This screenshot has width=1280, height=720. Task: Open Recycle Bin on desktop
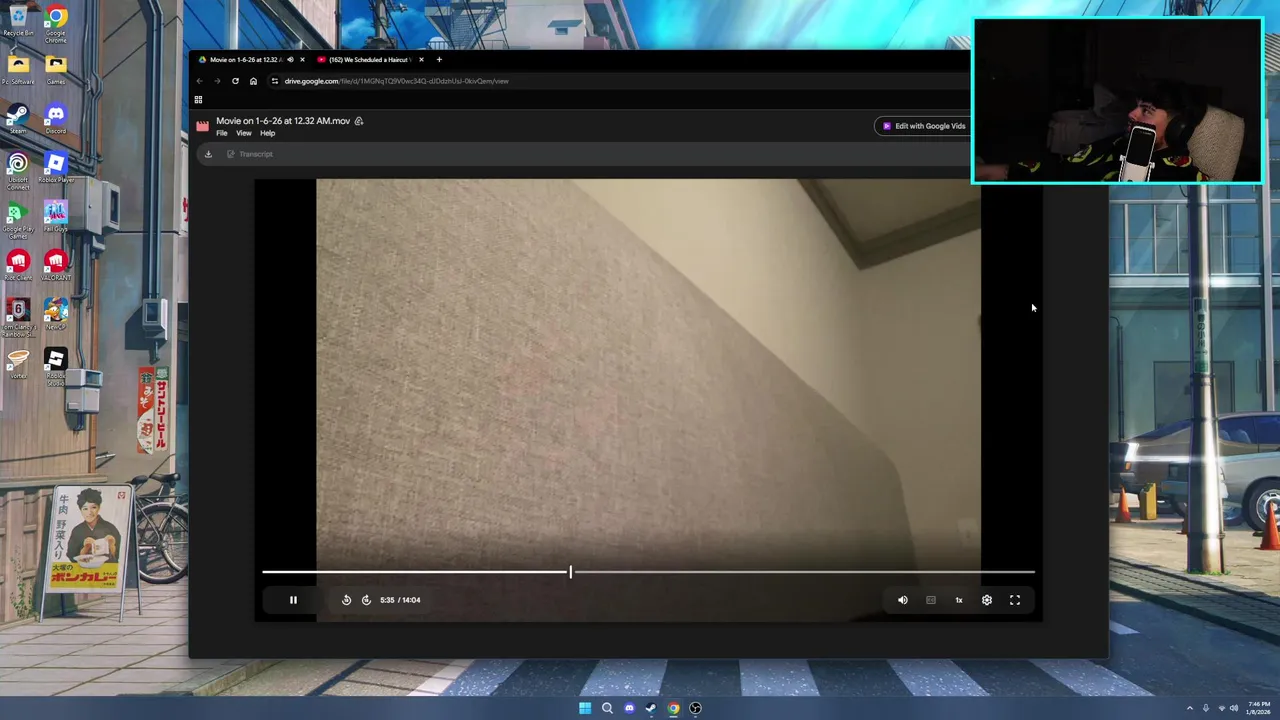pos(18,20)
